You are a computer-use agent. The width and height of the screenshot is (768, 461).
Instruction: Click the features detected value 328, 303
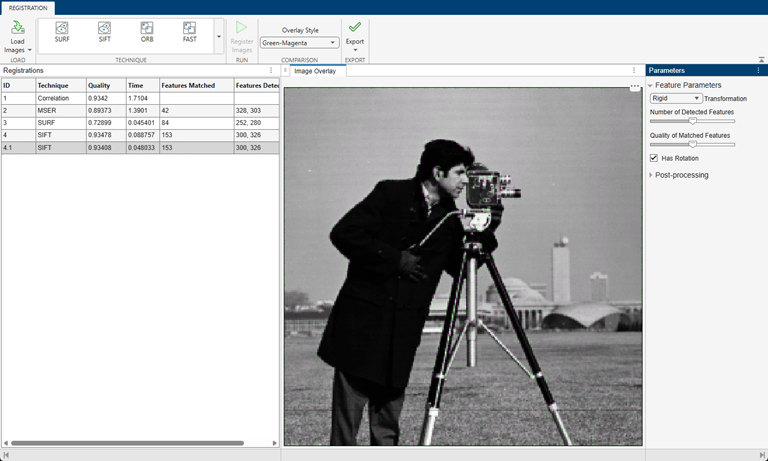[x=248, y=111]
